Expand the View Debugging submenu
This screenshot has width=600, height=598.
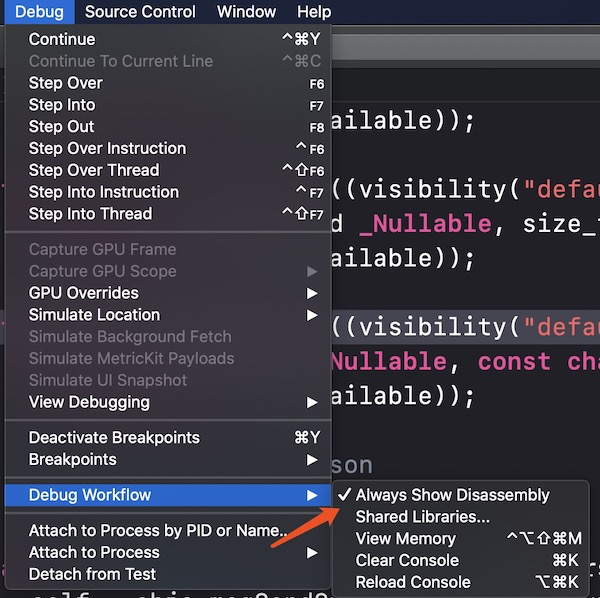coord(168,402)
